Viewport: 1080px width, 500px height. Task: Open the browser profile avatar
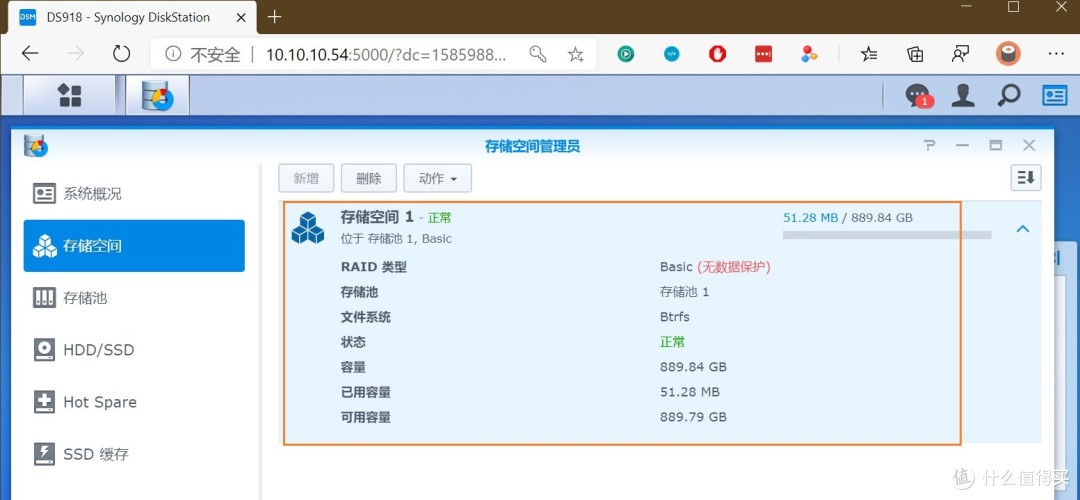click(1008, 54)
